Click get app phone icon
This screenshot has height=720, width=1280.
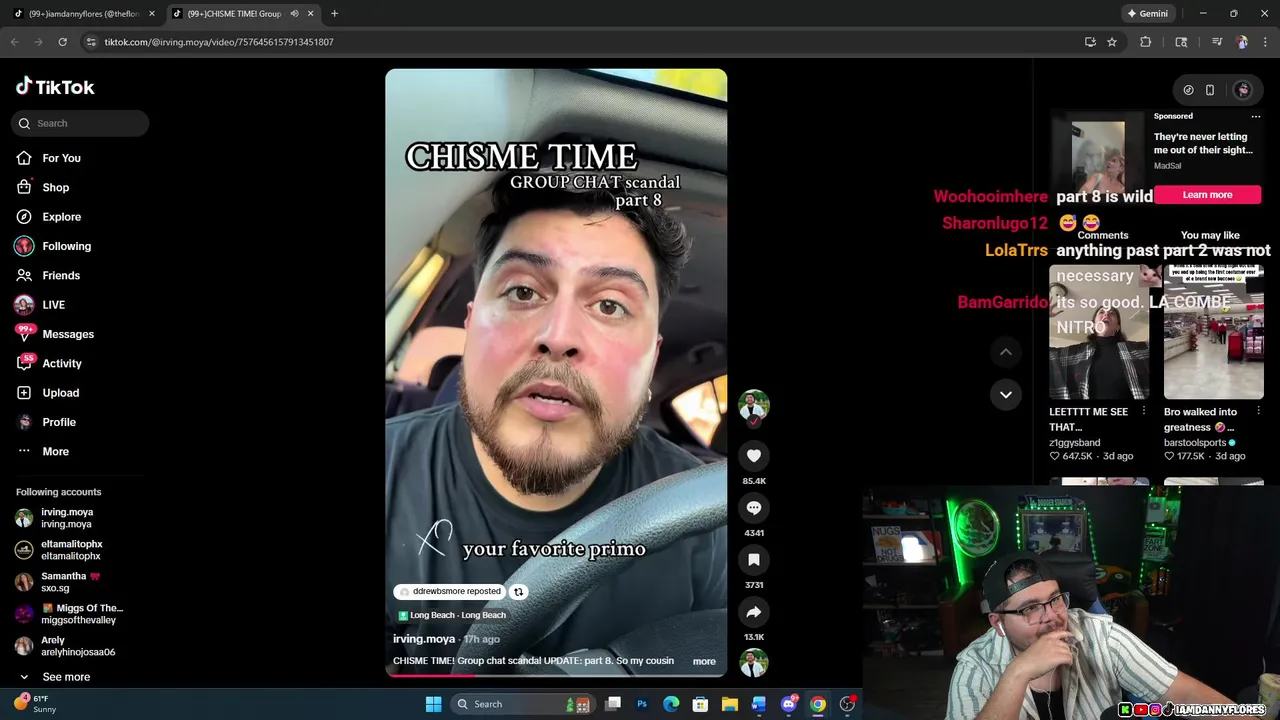1210,90
